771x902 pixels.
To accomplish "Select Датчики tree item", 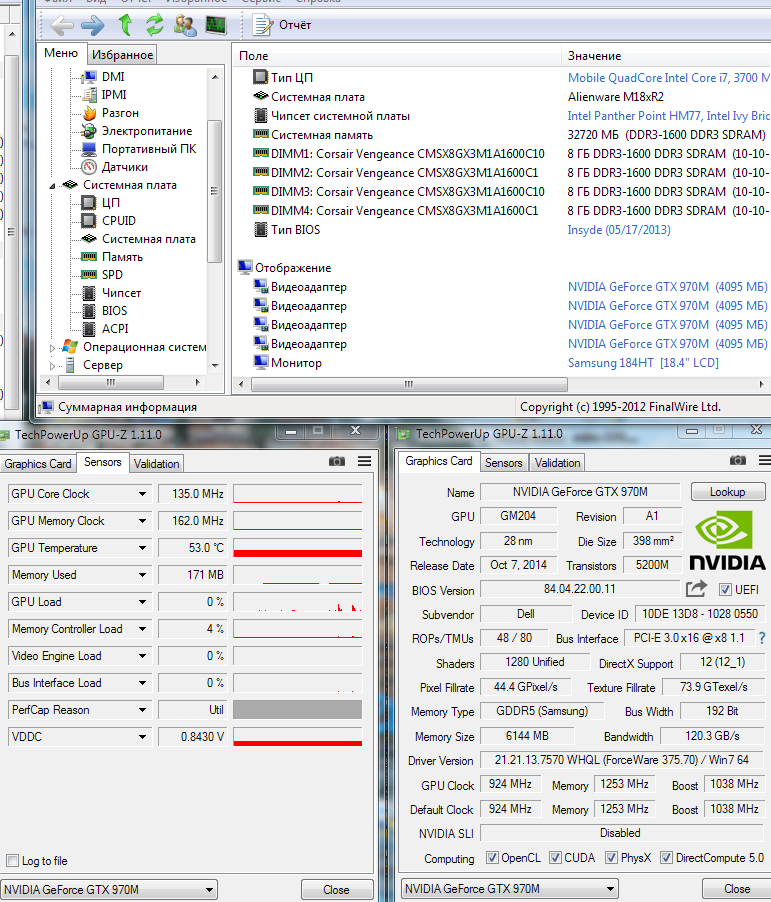I will (x=125, y=167).
